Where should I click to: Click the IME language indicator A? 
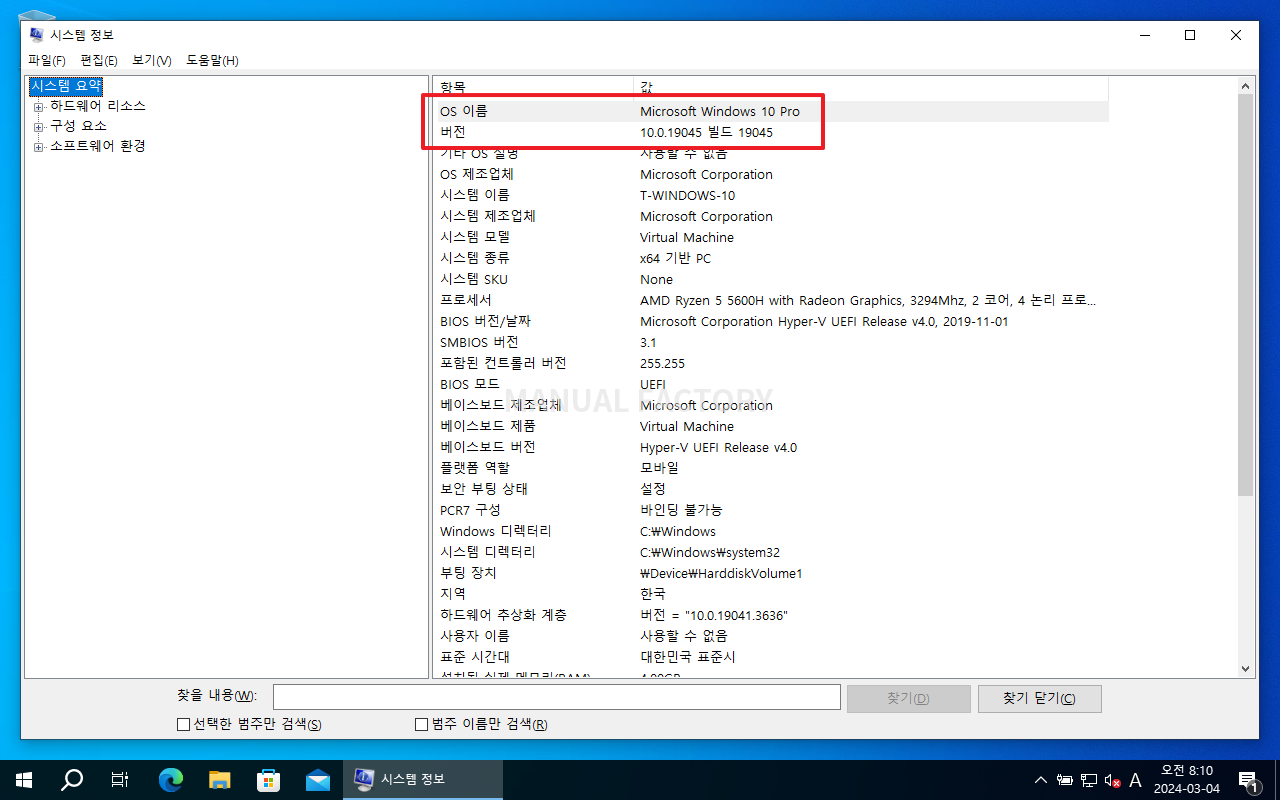pyautogui.click(x=1135, y=780)
